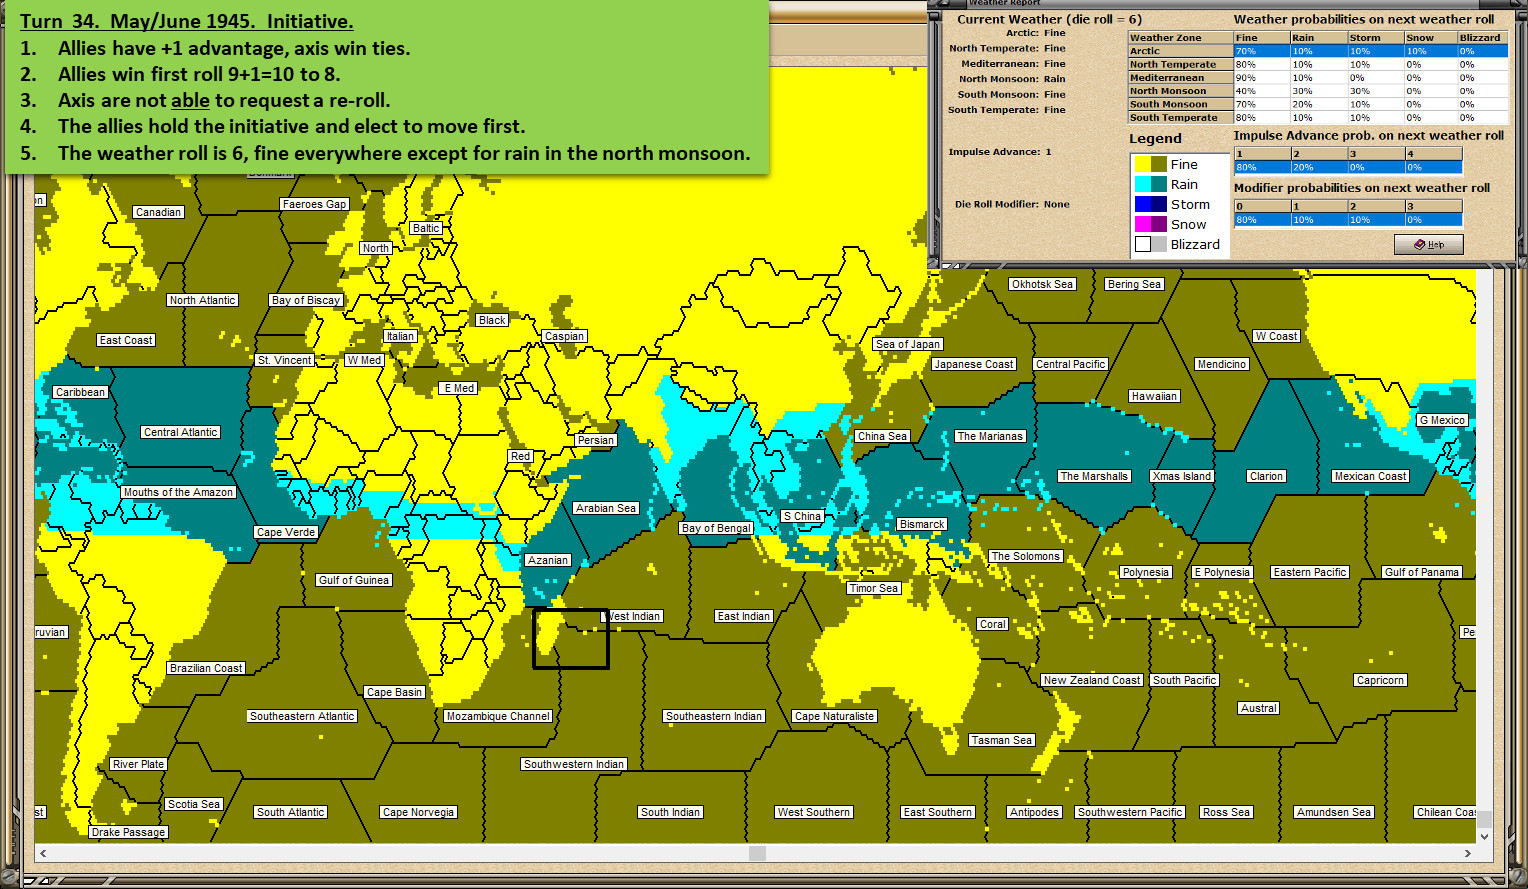
Task: Click the Marshalls sea area label
Action: (1094, 476)
